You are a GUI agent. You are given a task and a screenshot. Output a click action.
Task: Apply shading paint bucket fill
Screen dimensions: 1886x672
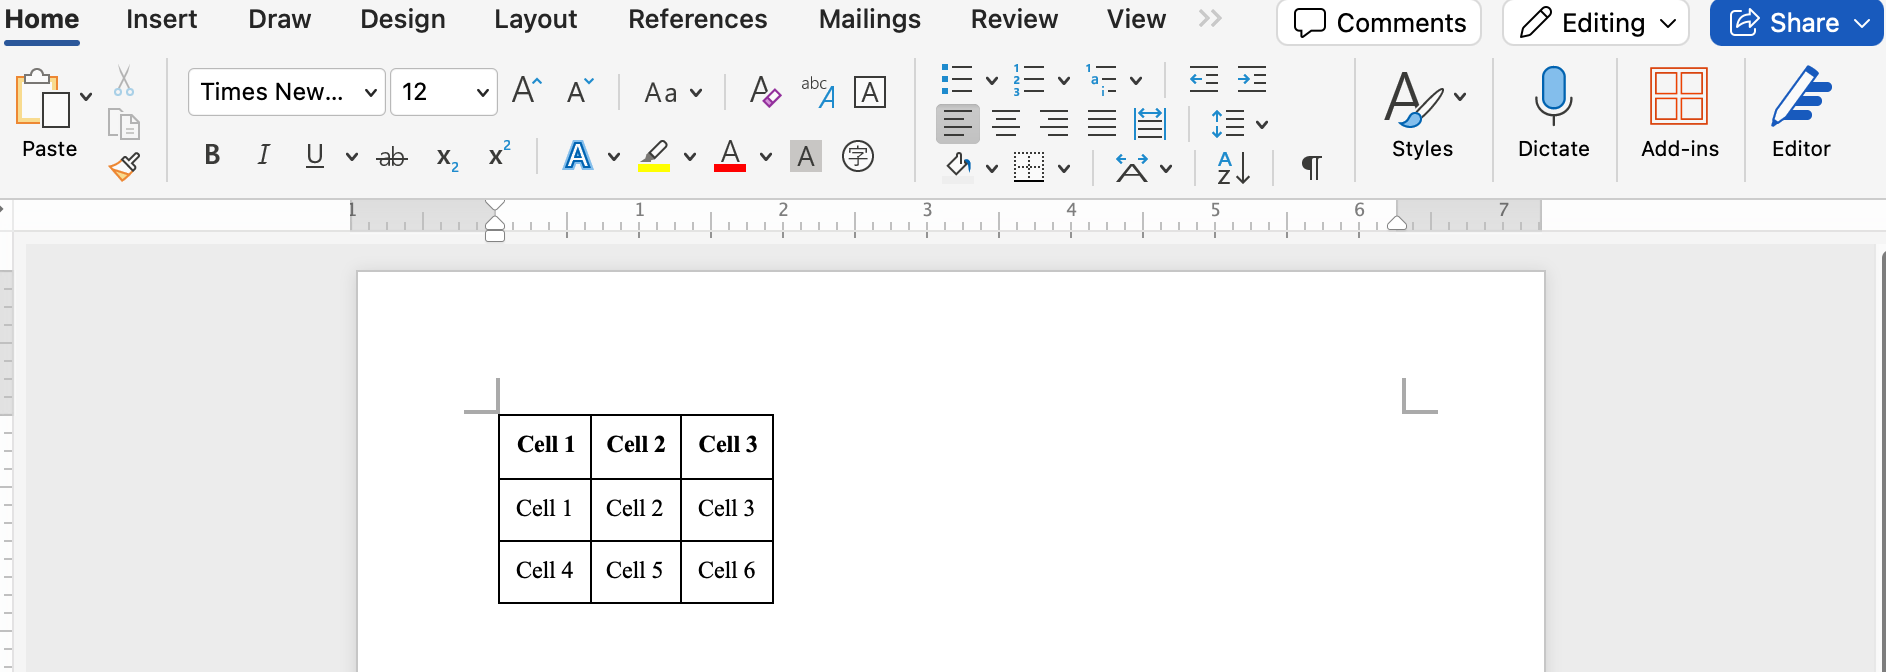coord(958,167)
